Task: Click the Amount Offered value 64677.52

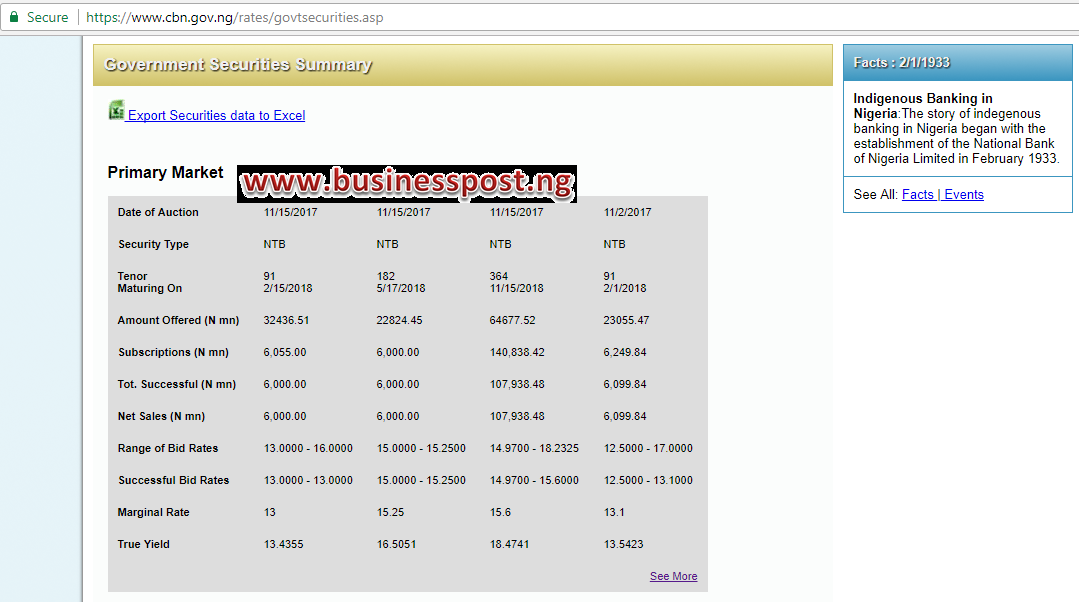Action: point(512,320)
